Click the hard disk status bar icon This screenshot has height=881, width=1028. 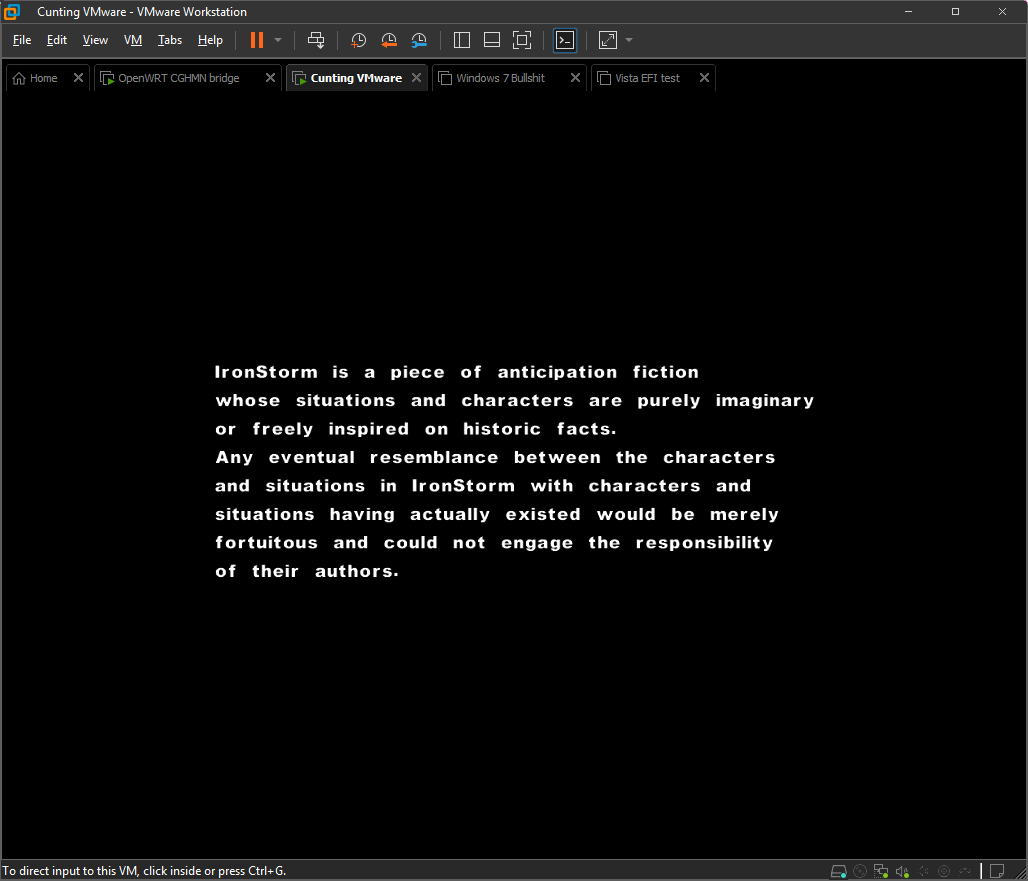[x=839, y=871]
